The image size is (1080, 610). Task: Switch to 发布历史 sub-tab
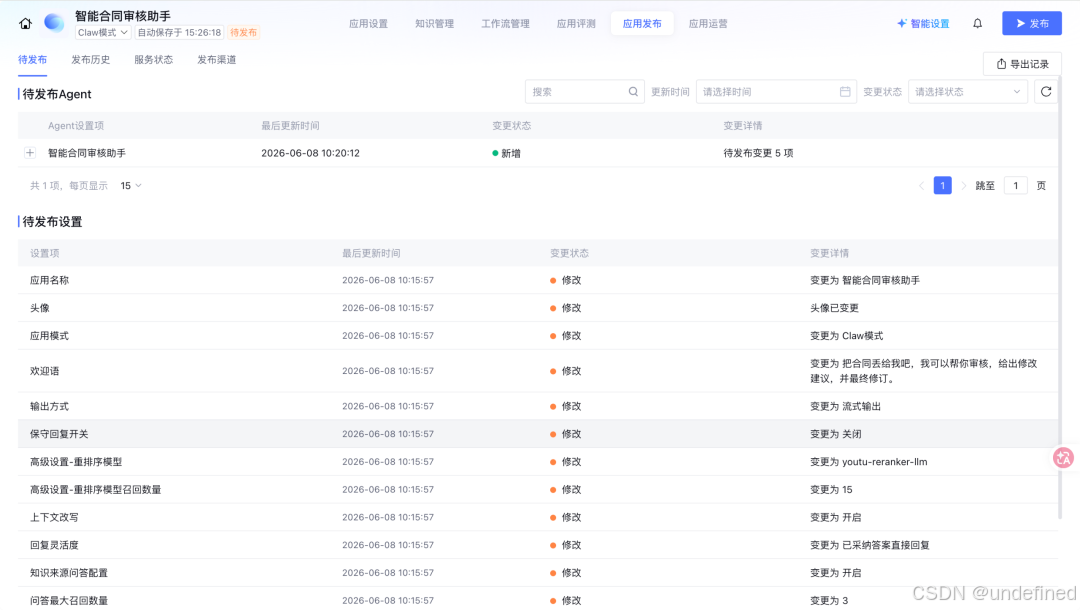click(x=91, y=60)
